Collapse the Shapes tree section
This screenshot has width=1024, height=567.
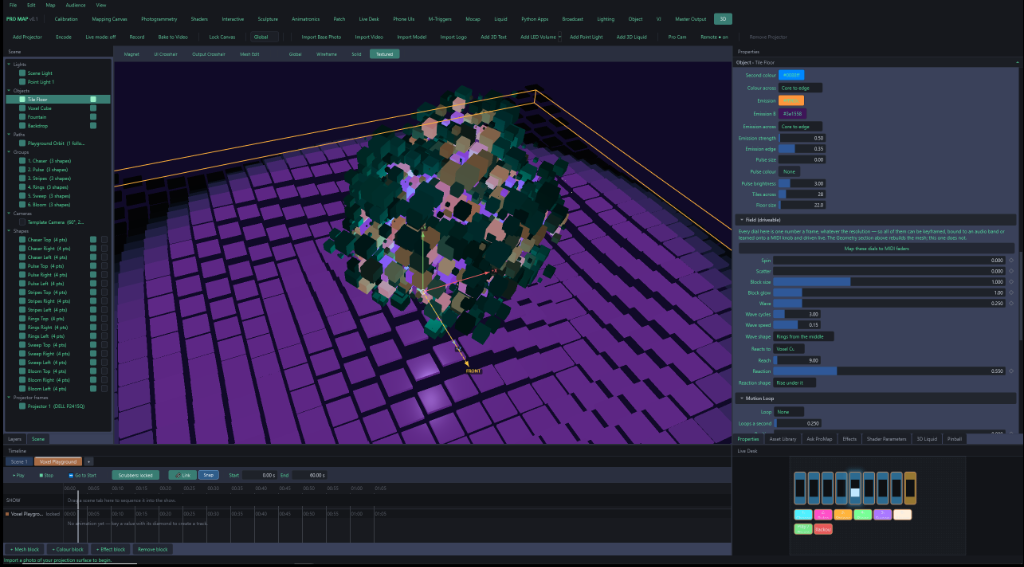tap(9, 231)
